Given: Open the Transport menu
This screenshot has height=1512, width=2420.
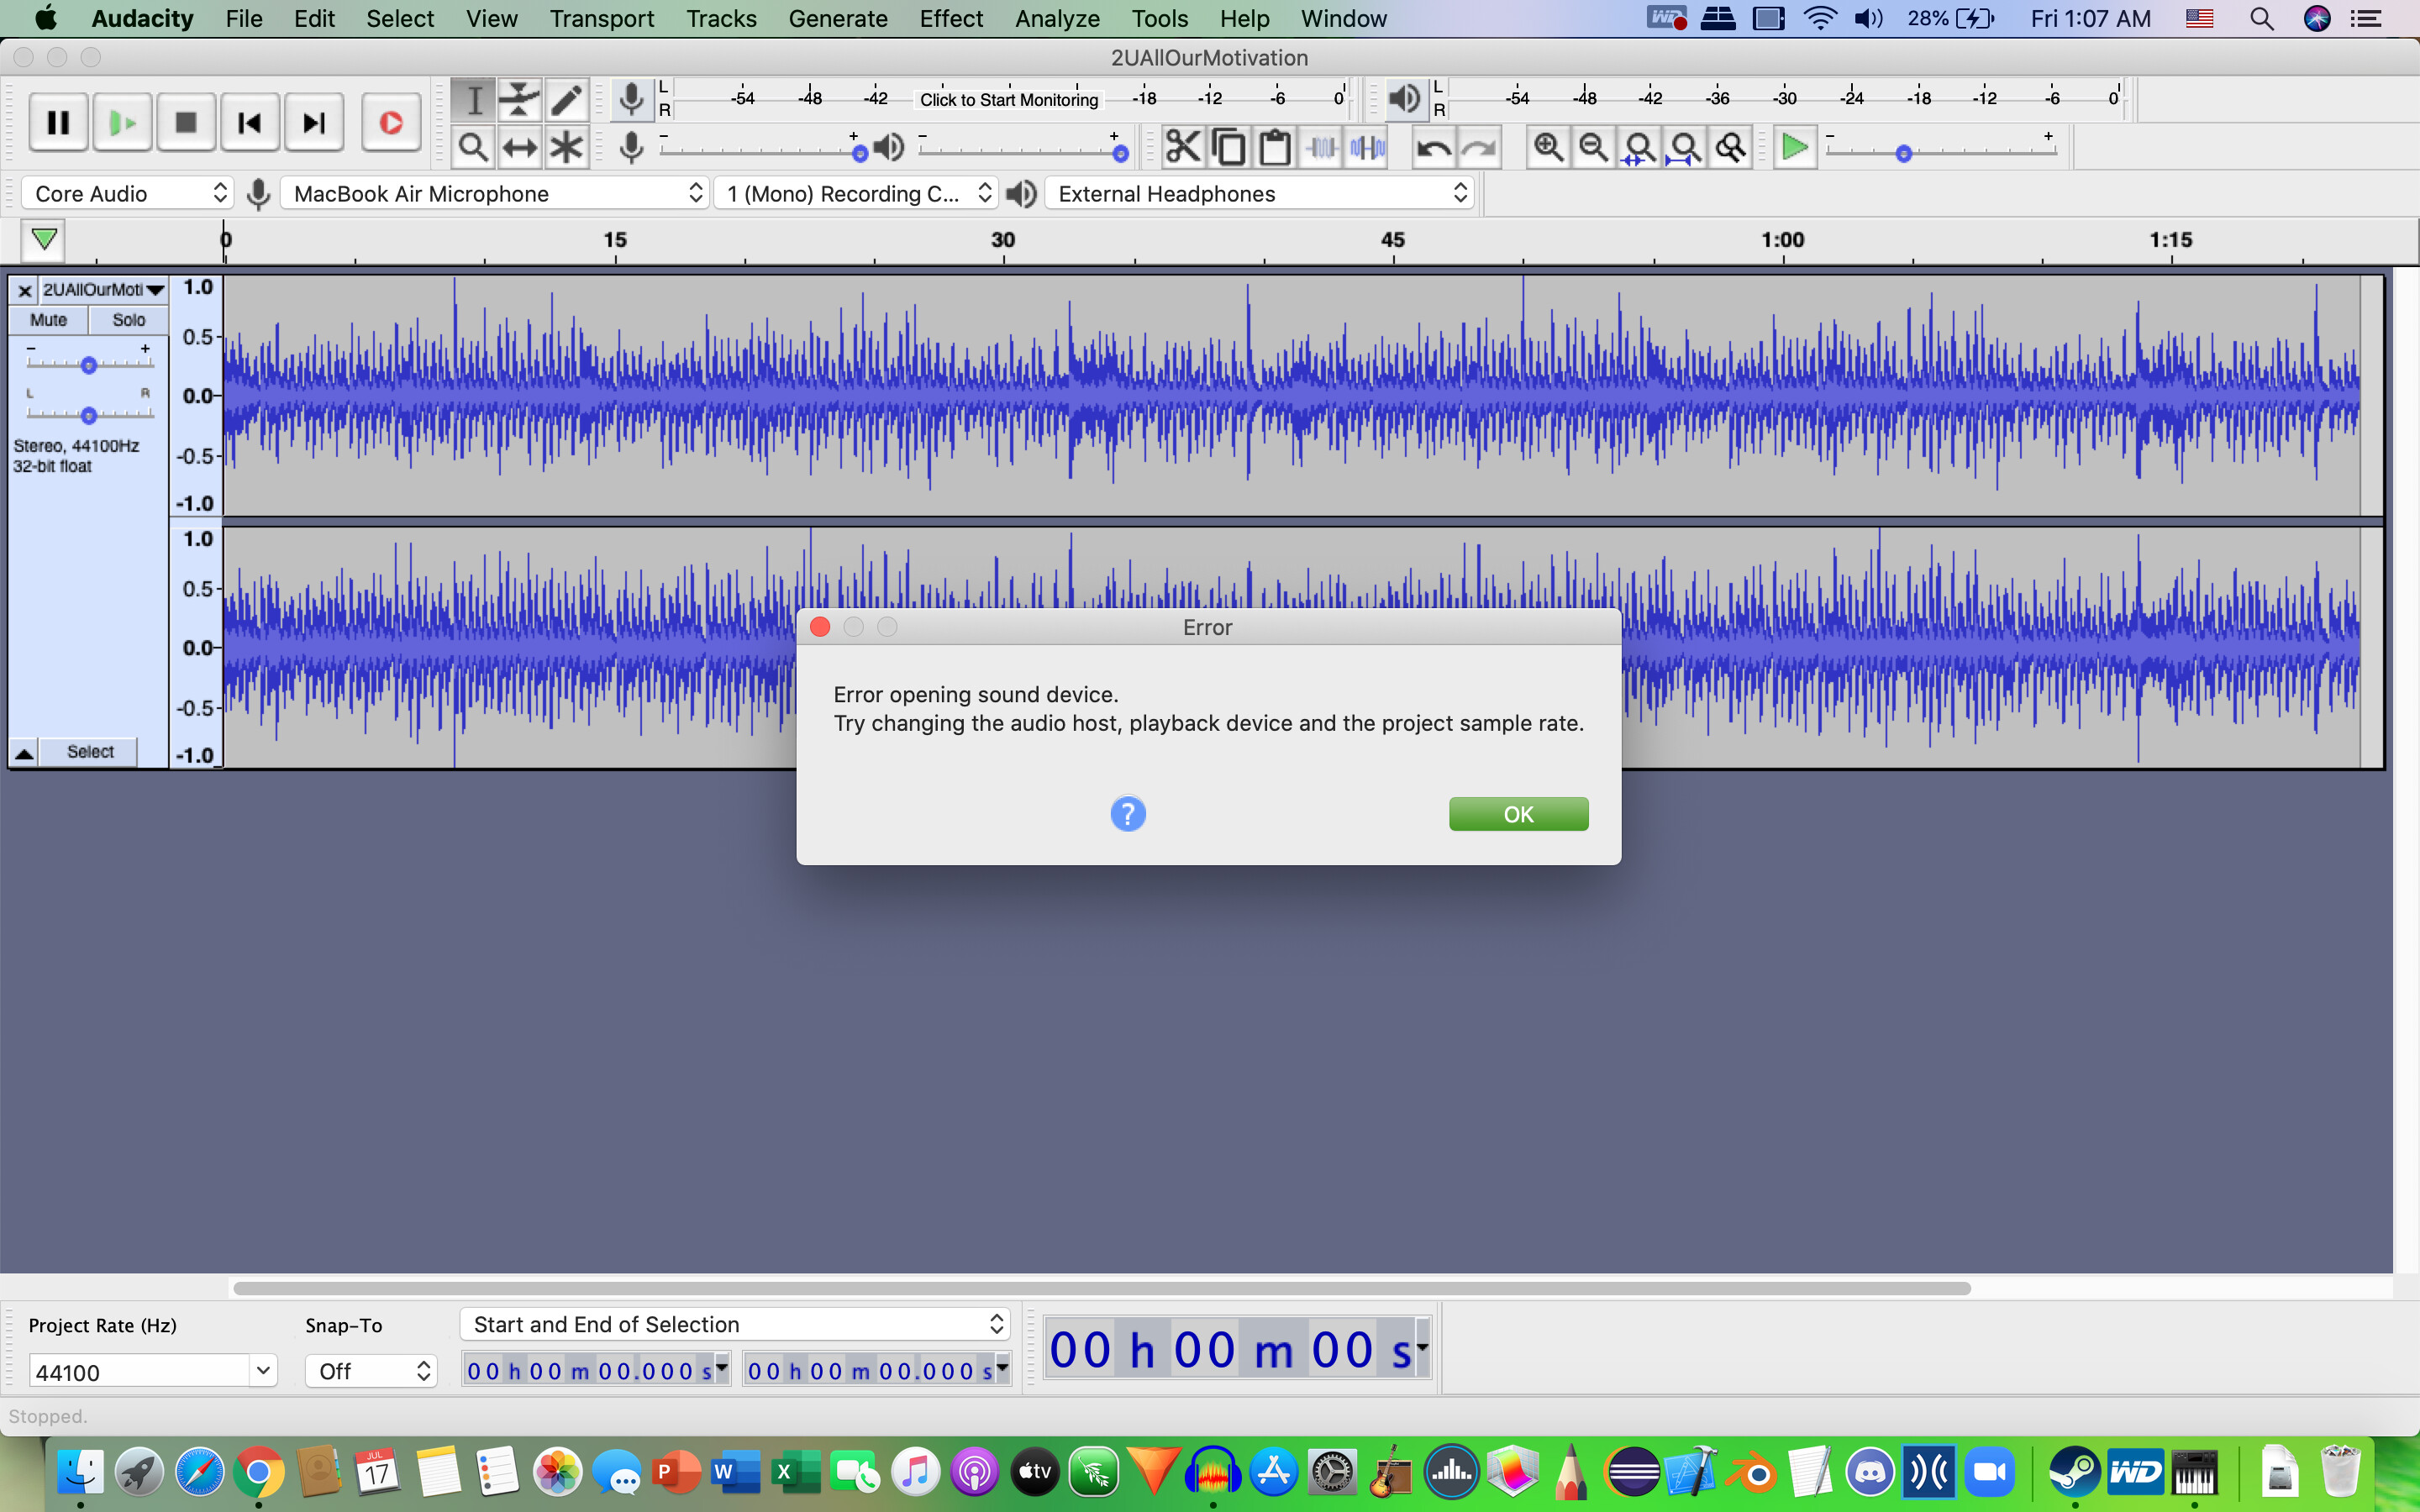Looking at the screenshot, I should (x=602, y=19).
